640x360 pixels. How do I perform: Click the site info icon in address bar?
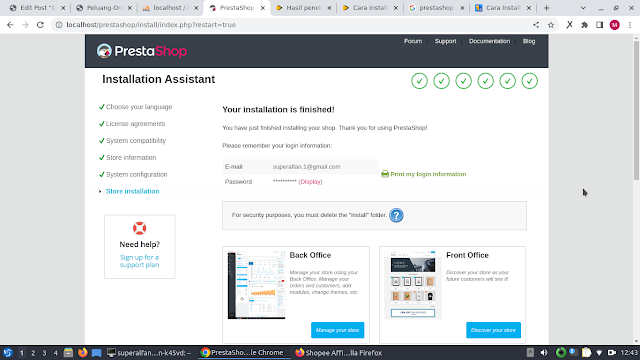(x=59, y=25)
